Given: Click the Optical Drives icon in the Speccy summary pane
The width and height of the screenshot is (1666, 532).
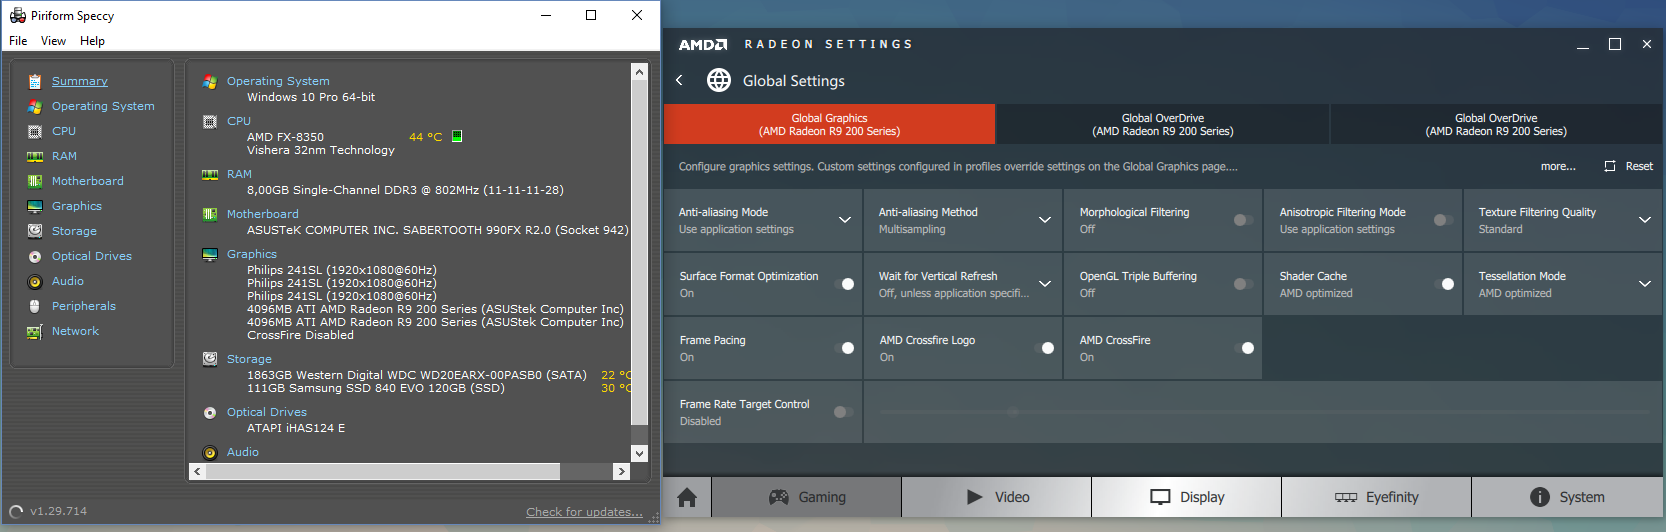Looking at the screenshot, I should pos(210,412).
